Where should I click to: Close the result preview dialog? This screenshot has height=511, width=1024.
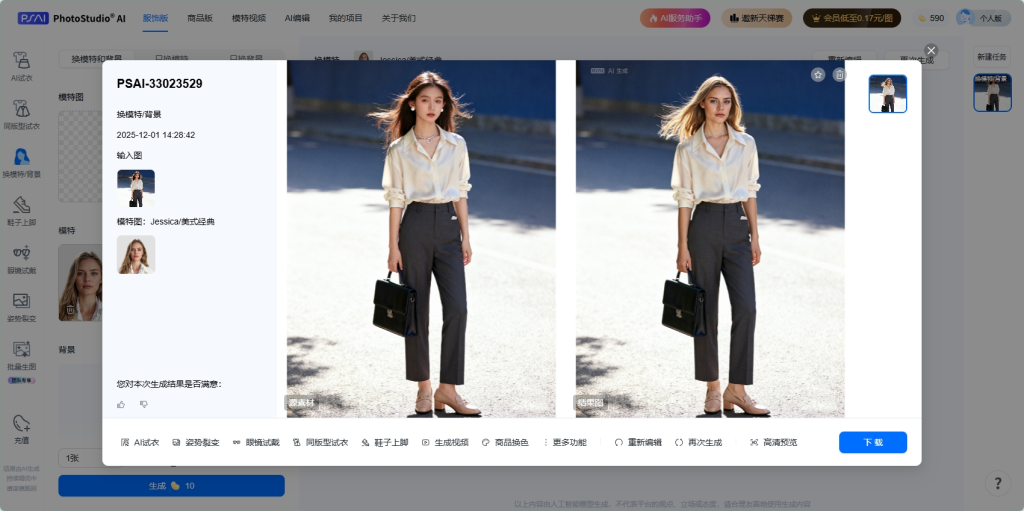click(x=931, y=50)
